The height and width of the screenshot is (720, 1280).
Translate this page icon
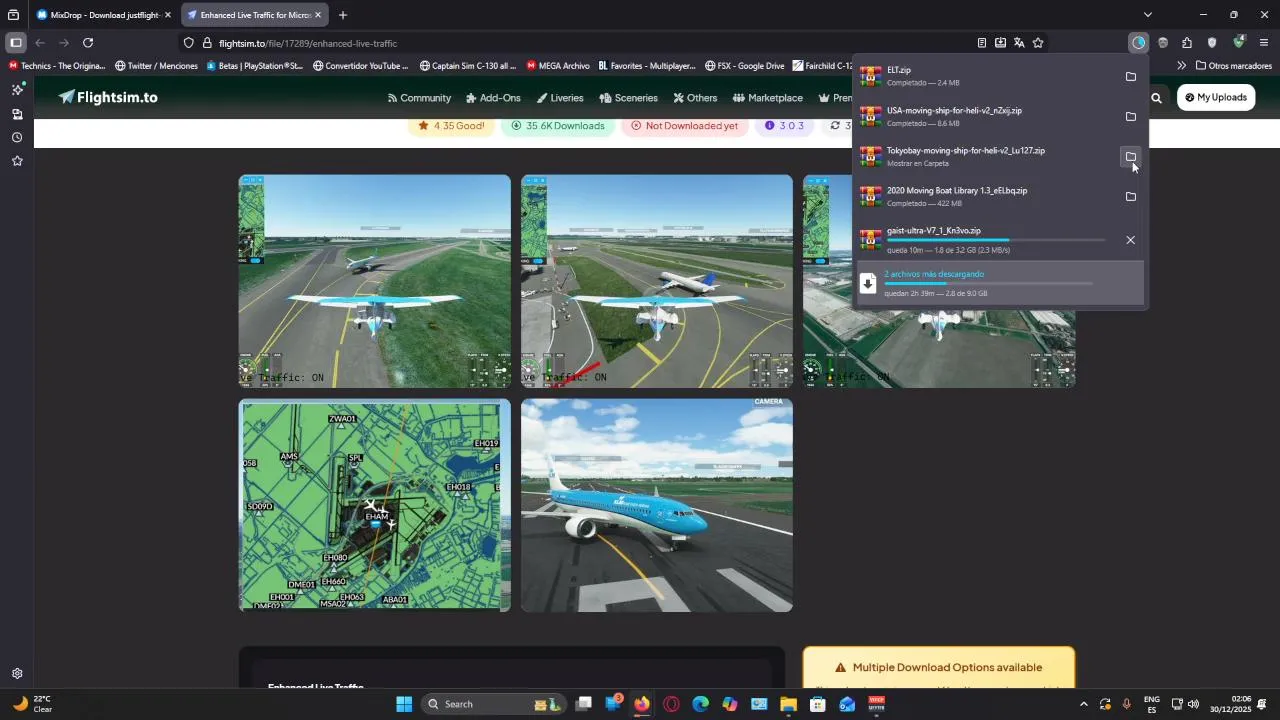pyautogui.click(x=1019, y=43)
